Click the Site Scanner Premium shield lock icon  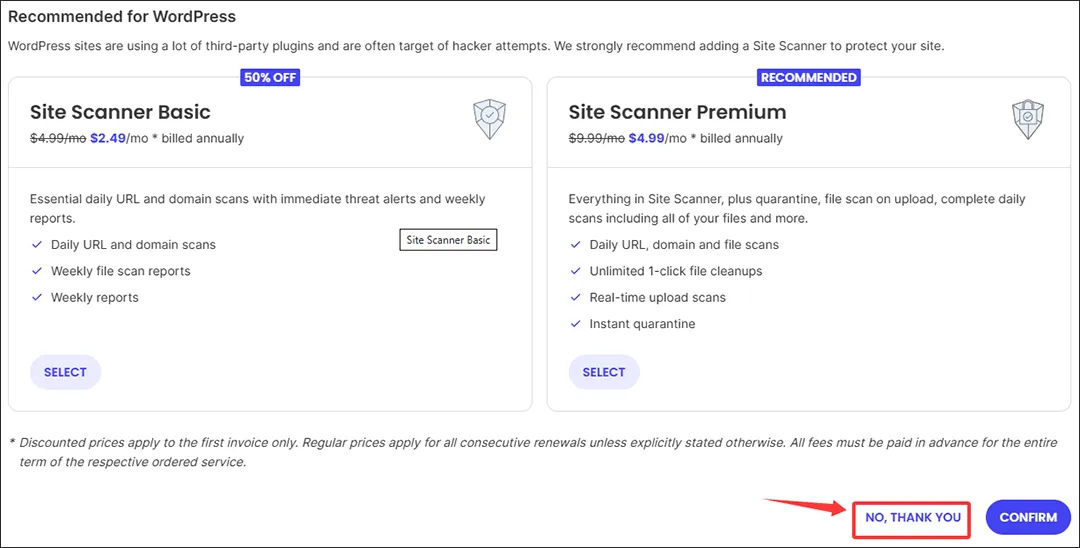(x=1028, y=118)
